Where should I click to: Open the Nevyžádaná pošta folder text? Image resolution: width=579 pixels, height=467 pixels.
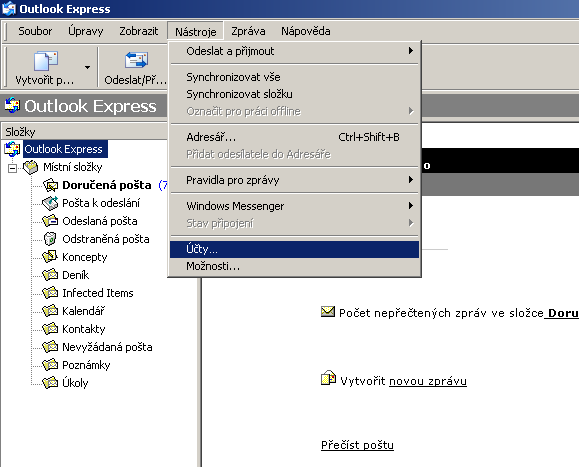point(107,347)
